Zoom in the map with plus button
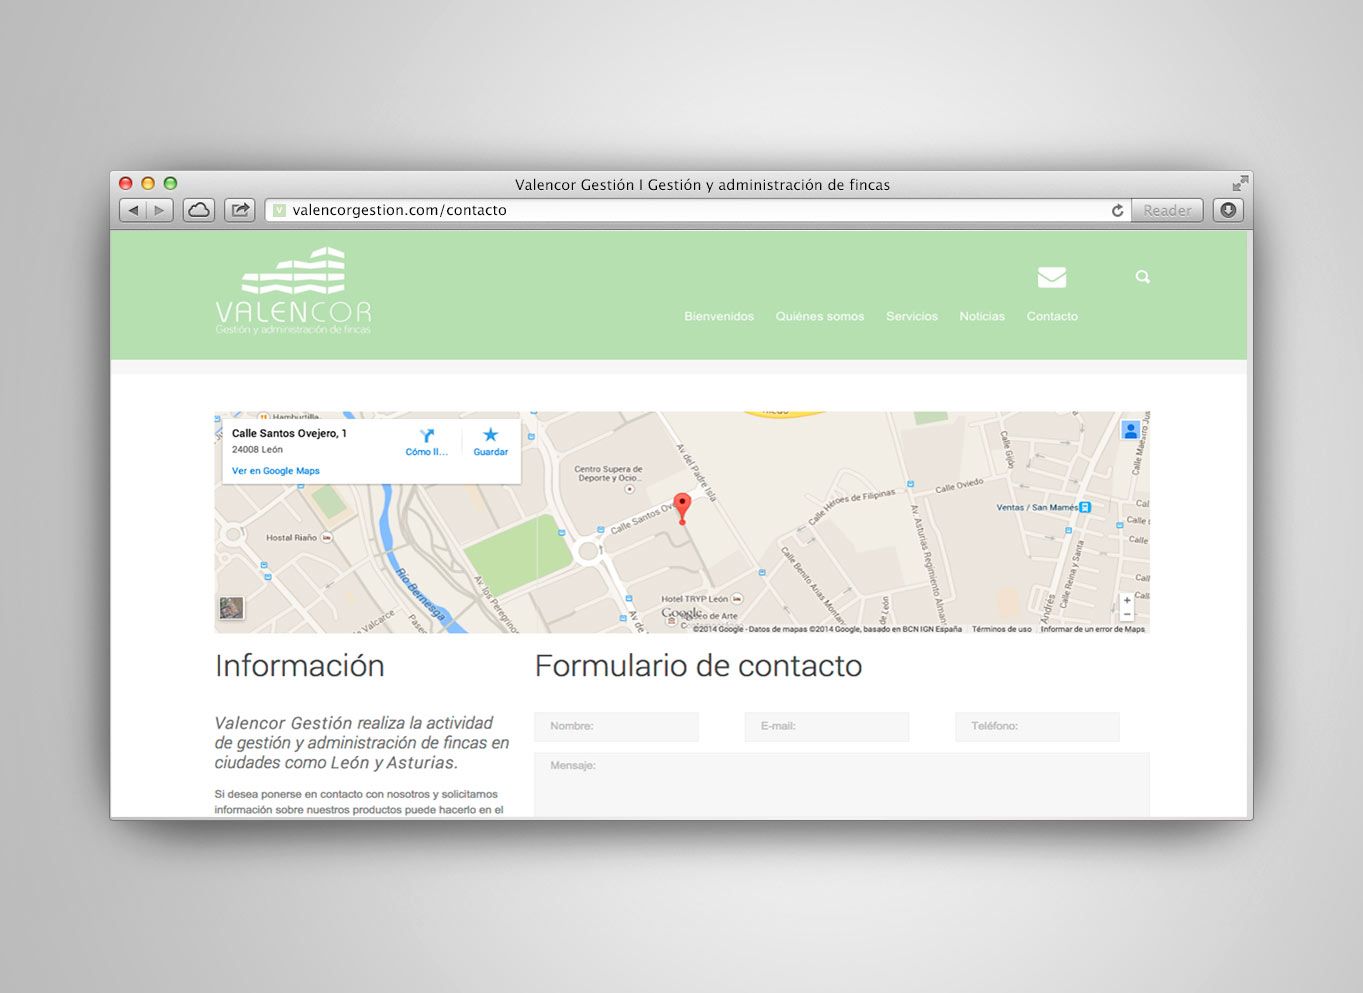1363x993 pixels. [1127, 601]
